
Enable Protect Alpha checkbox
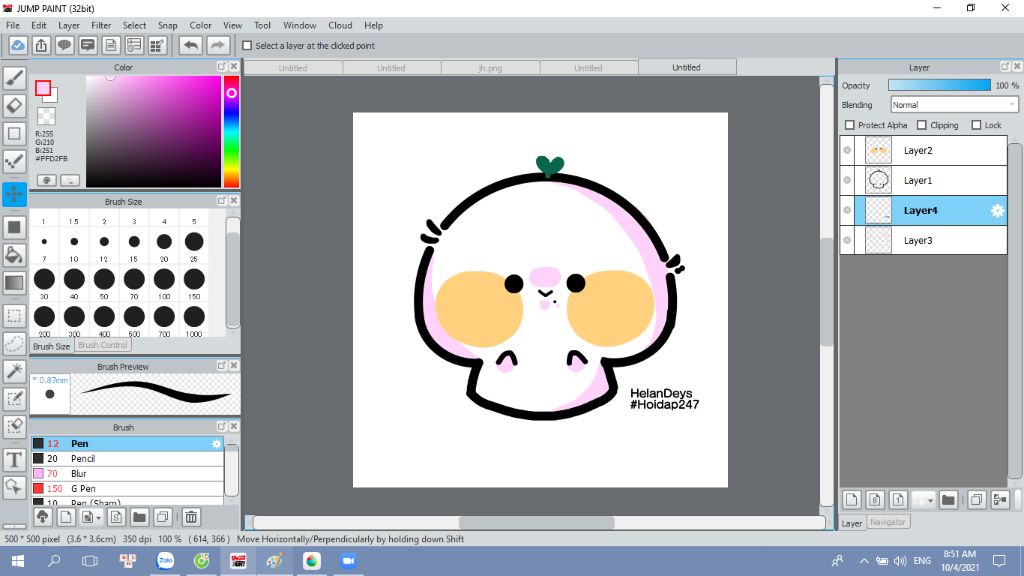(850, 125)
